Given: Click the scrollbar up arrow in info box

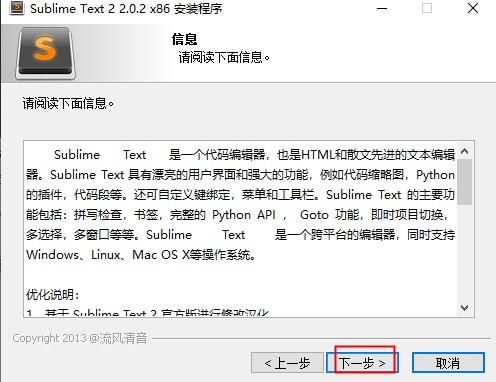Looking at the screenshot, I should (464, 152).
